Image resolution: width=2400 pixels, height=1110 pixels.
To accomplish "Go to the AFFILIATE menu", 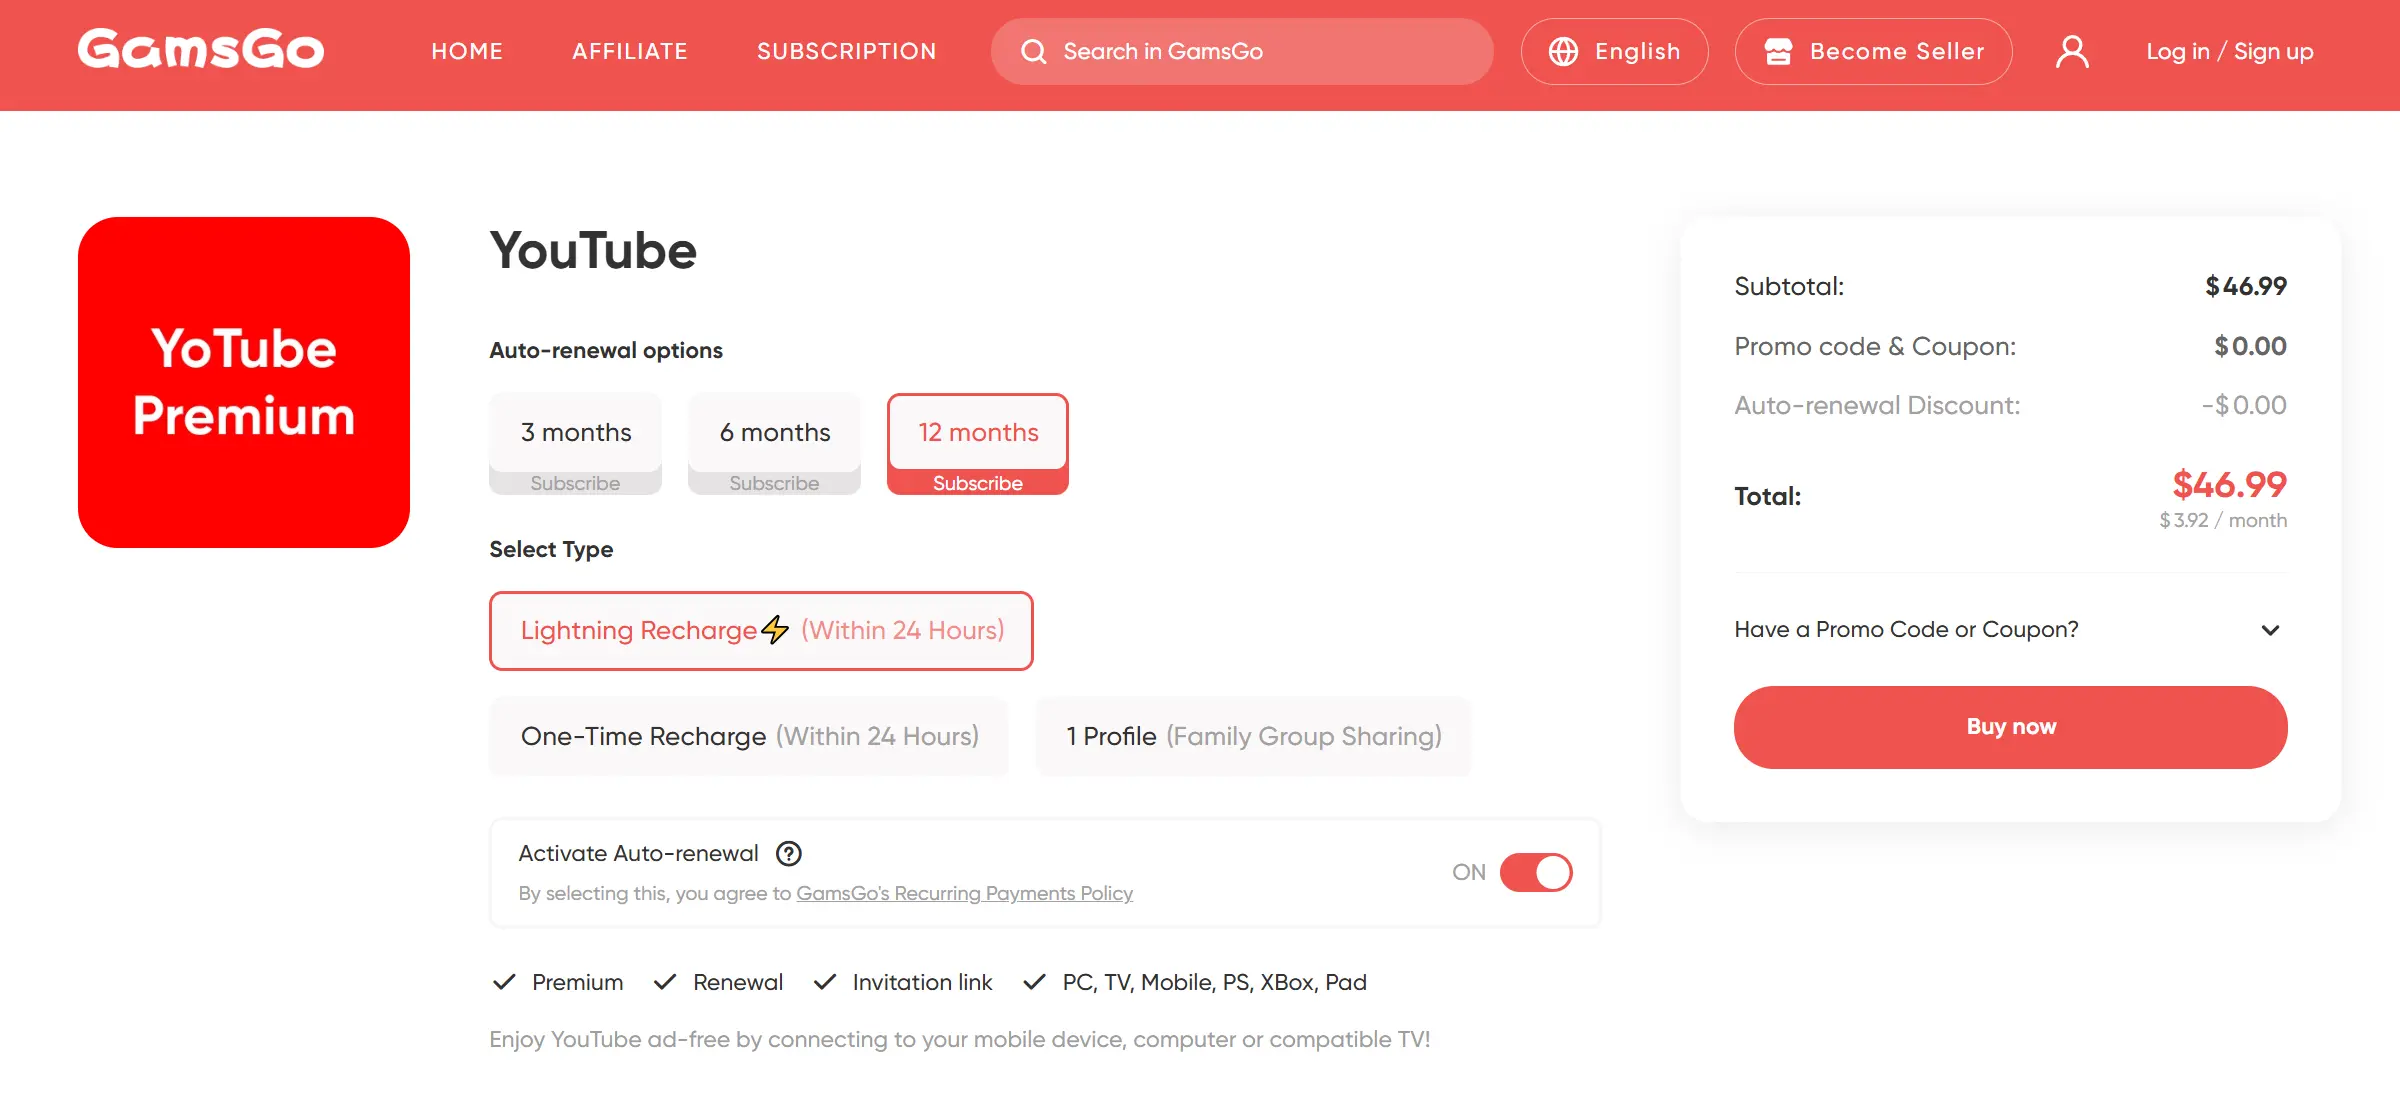I will [630, 51].
